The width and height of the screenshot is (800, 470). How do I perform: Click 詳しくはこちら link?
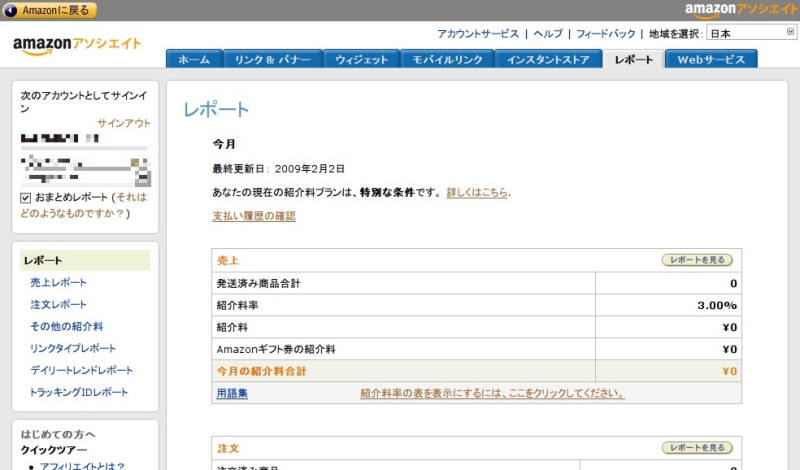coord(477,192)
